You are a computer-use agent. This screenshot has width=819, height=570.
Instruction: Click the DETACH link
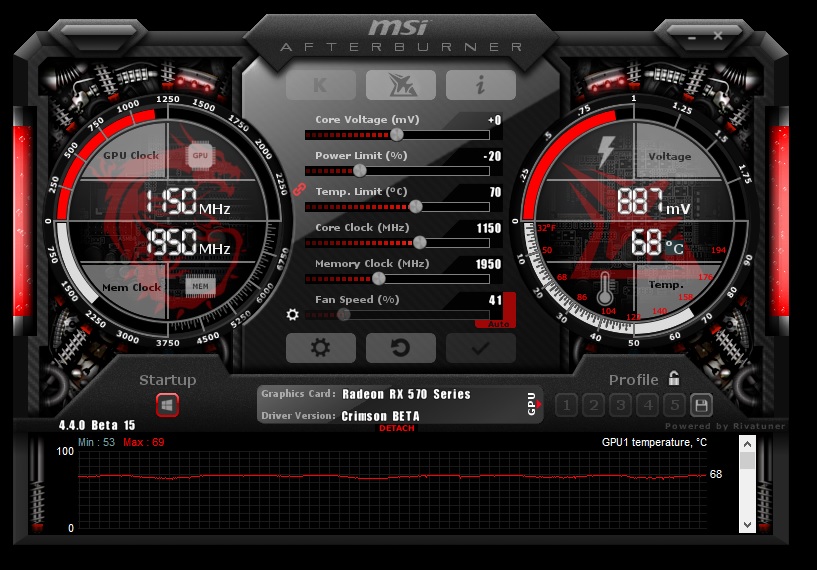396,428
